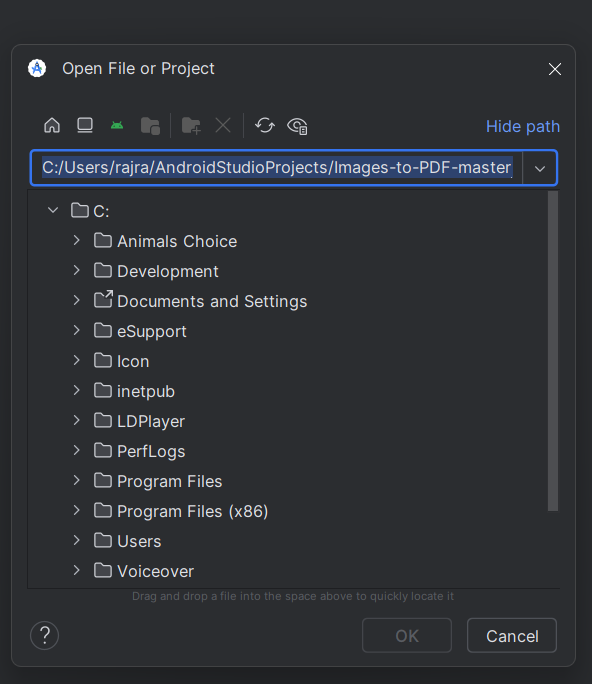Click the Delete toolbar icon
This screenshot has width=592, height=684.
223,126
